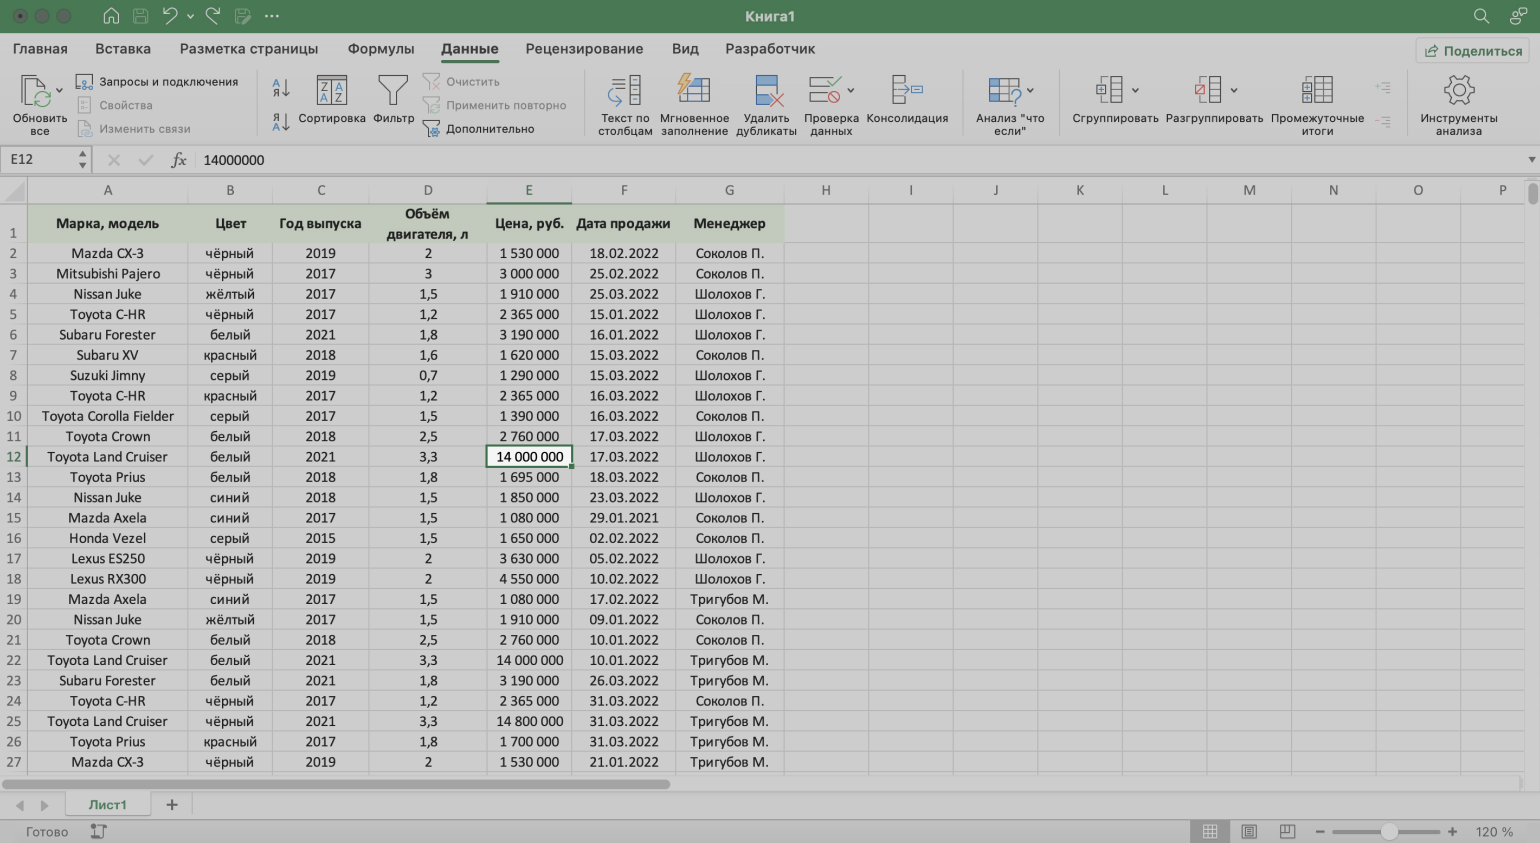Click the zoom slider handle
The height and width of the screenshot is (843, 1540).
pyautogui.click(x=1389, y=832)
